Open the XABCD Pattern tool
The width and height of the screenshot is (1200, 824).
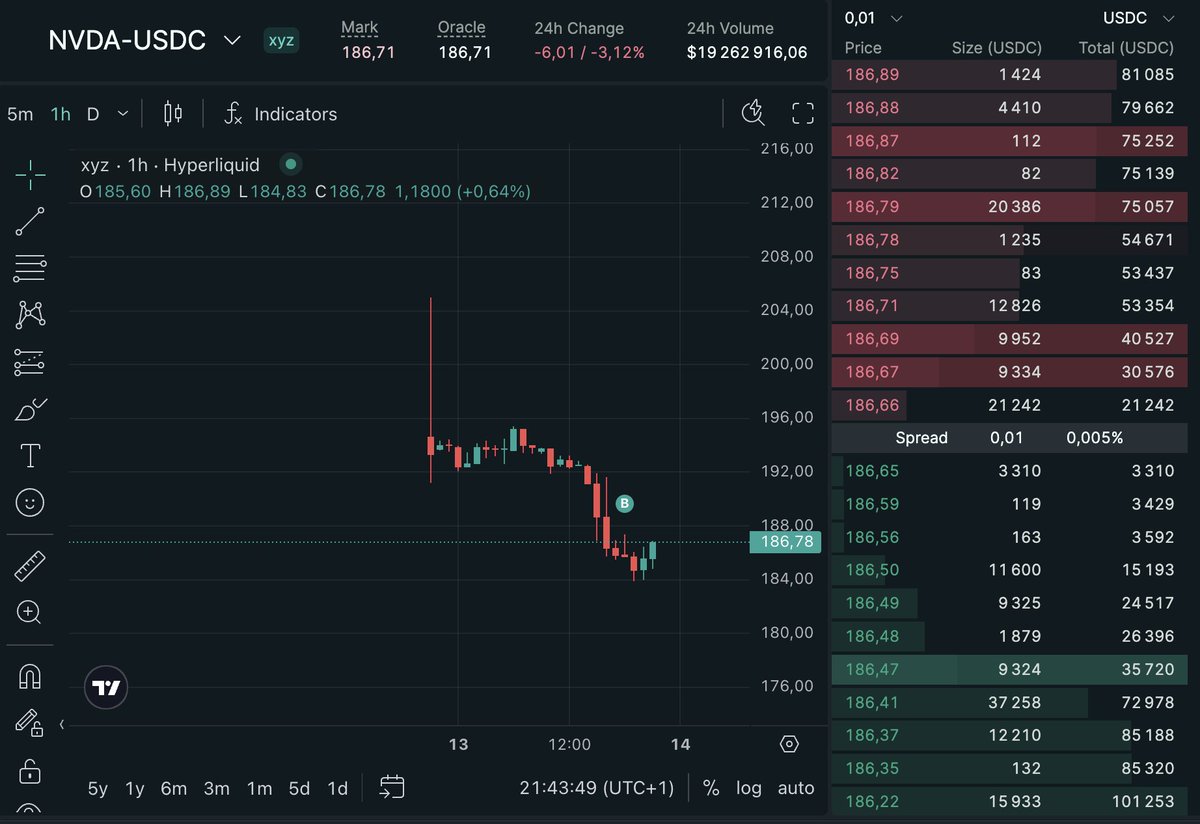tap(28, 315)
